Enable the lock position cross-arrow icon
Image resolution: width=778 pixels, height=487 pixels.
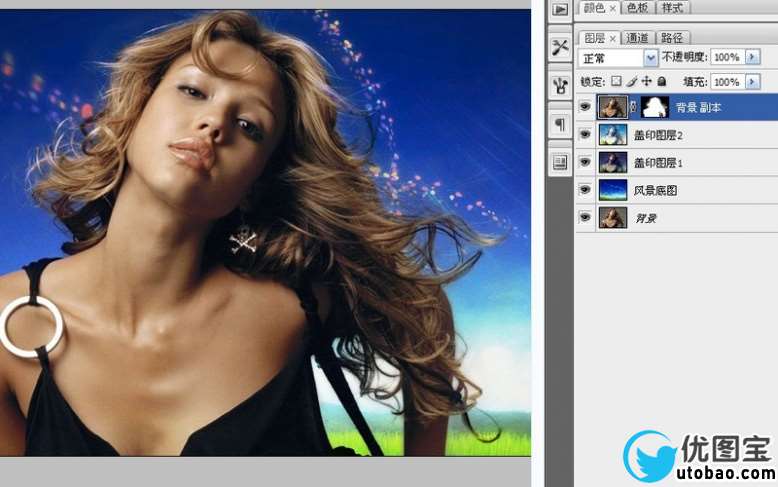(x=647, y=81)
